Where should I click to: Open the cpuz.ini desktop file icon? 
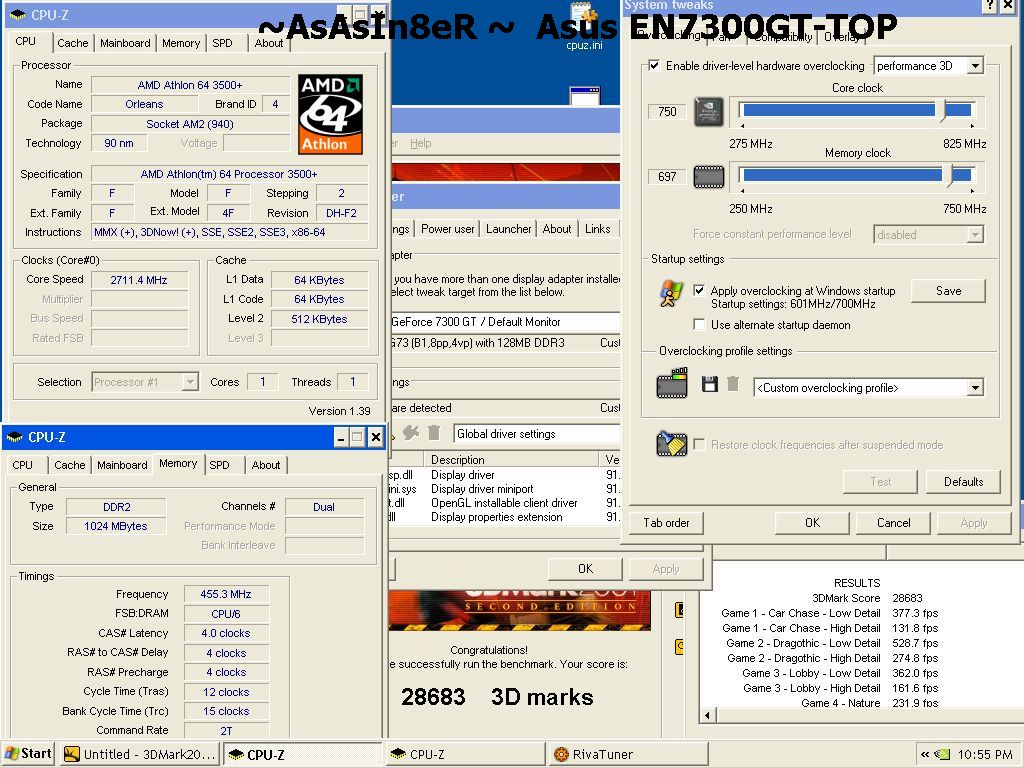point(584,27)
